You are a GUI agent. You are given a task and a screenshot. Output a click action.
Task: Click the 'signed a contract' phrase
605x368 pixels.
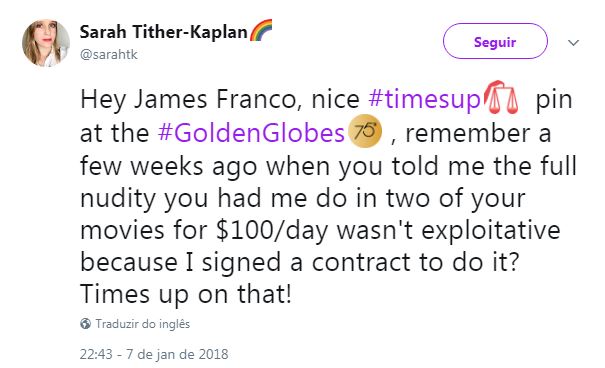303,262
